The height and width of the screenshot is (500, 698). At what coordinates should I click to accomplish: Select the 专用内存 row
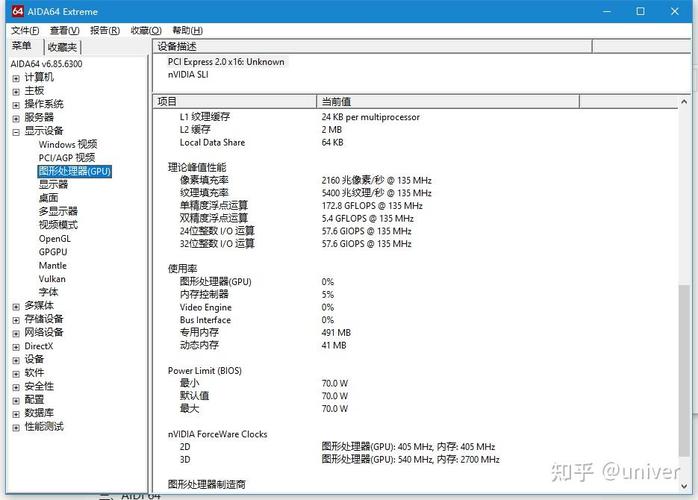[x=265, y=333]
